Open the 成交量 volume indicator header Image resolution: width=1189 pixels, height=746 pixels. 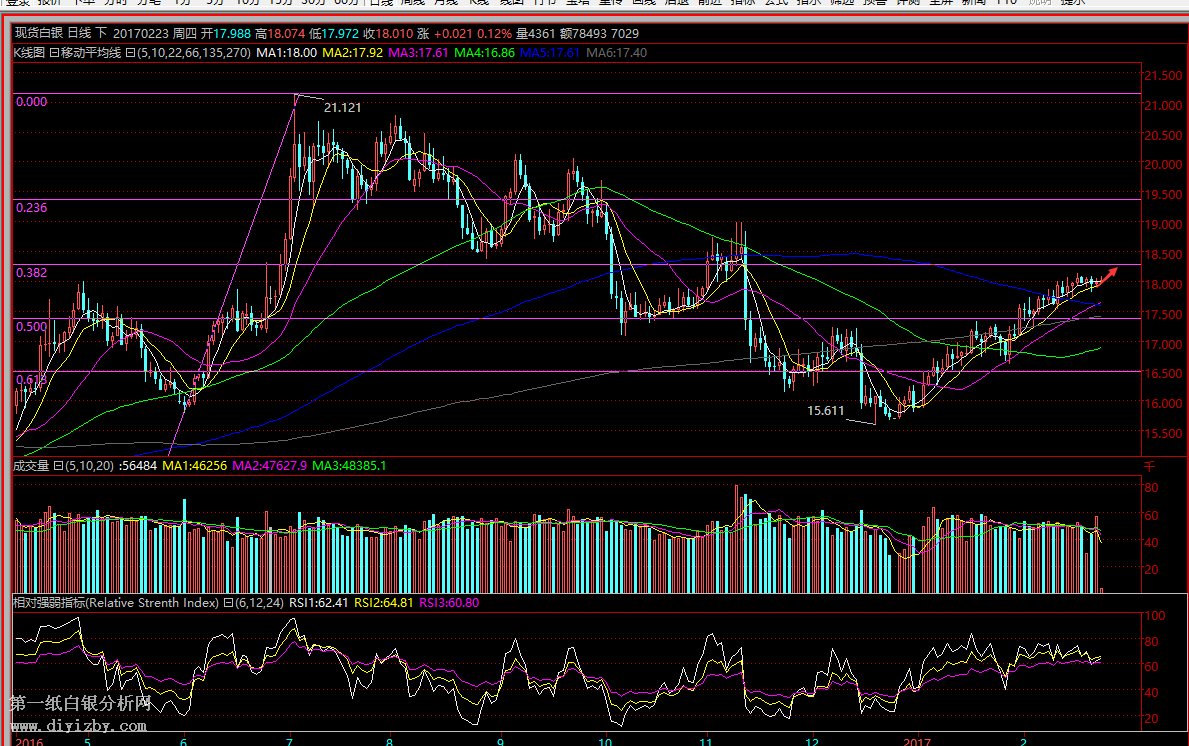30,466
